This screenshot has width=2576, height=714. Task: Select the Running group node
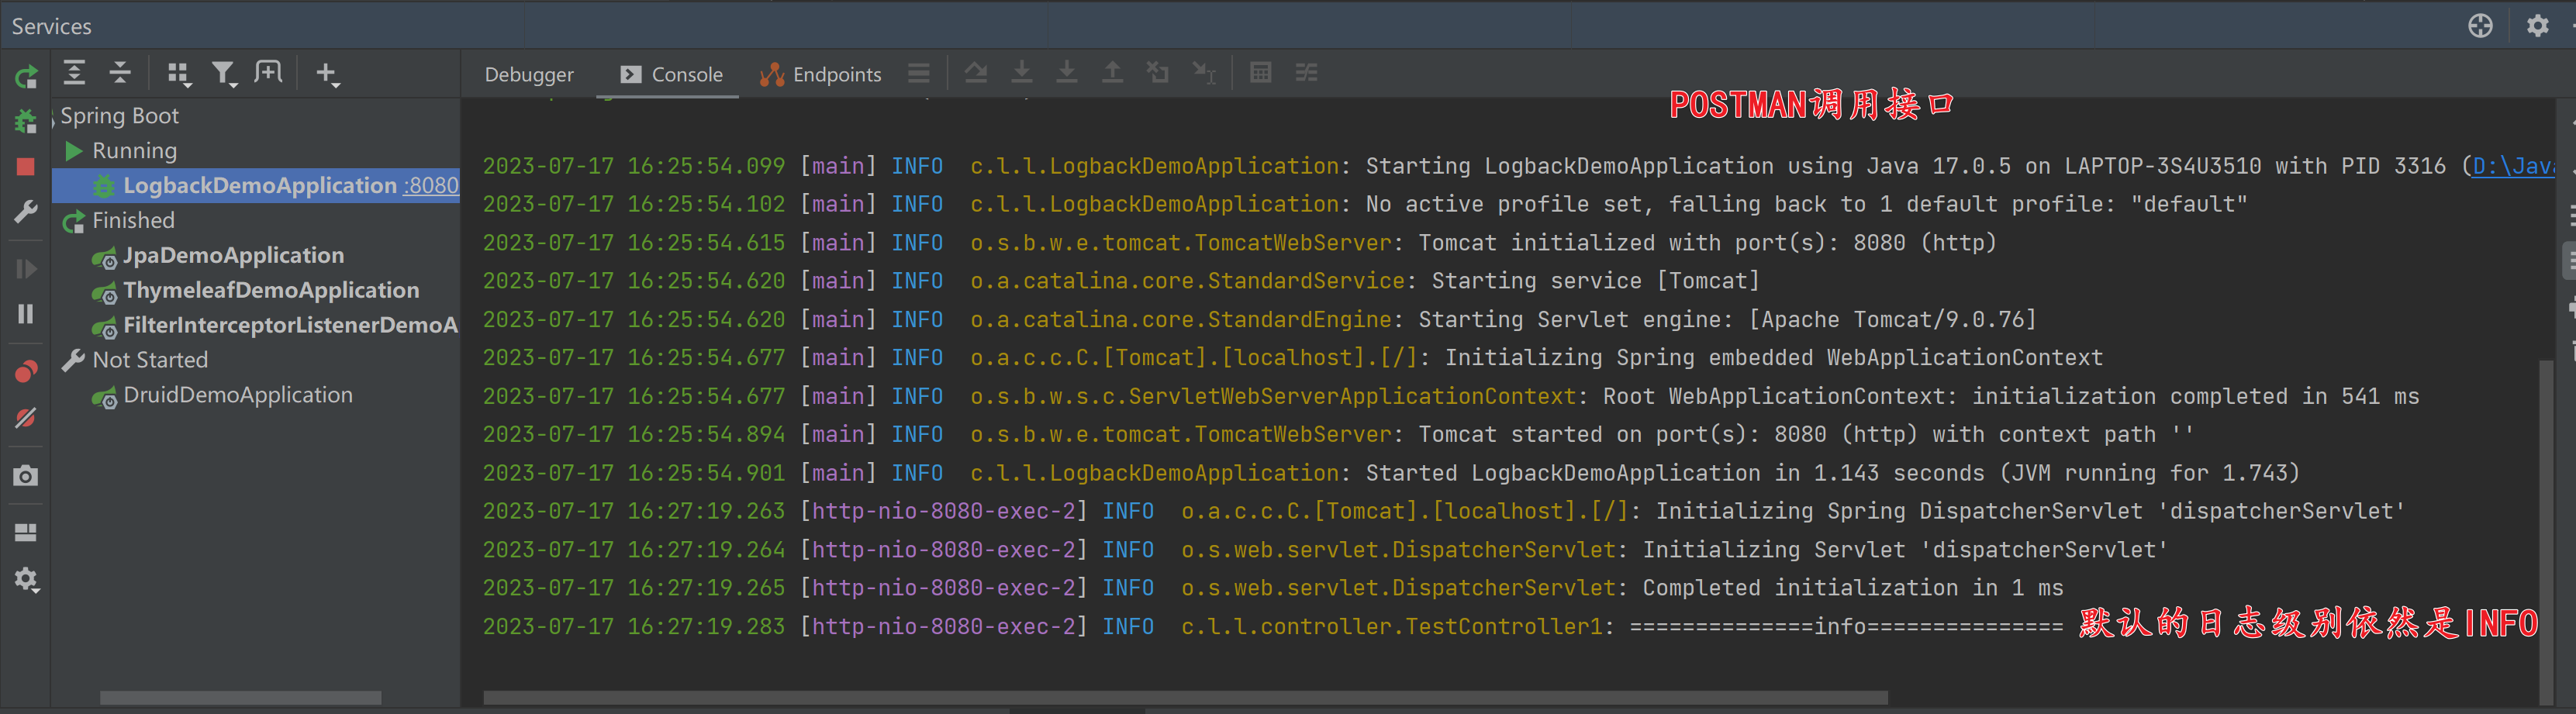click(134, 151)
